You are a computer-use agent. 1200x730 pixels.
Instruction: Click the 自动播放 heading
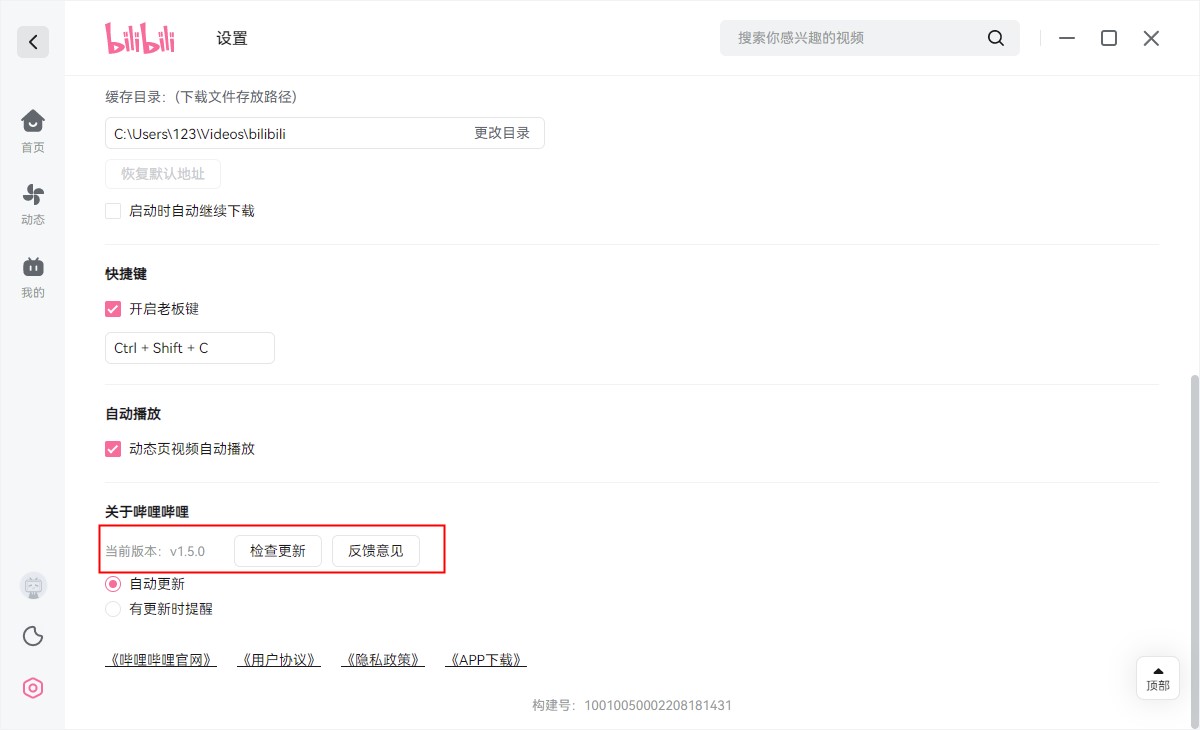(133, 413)
